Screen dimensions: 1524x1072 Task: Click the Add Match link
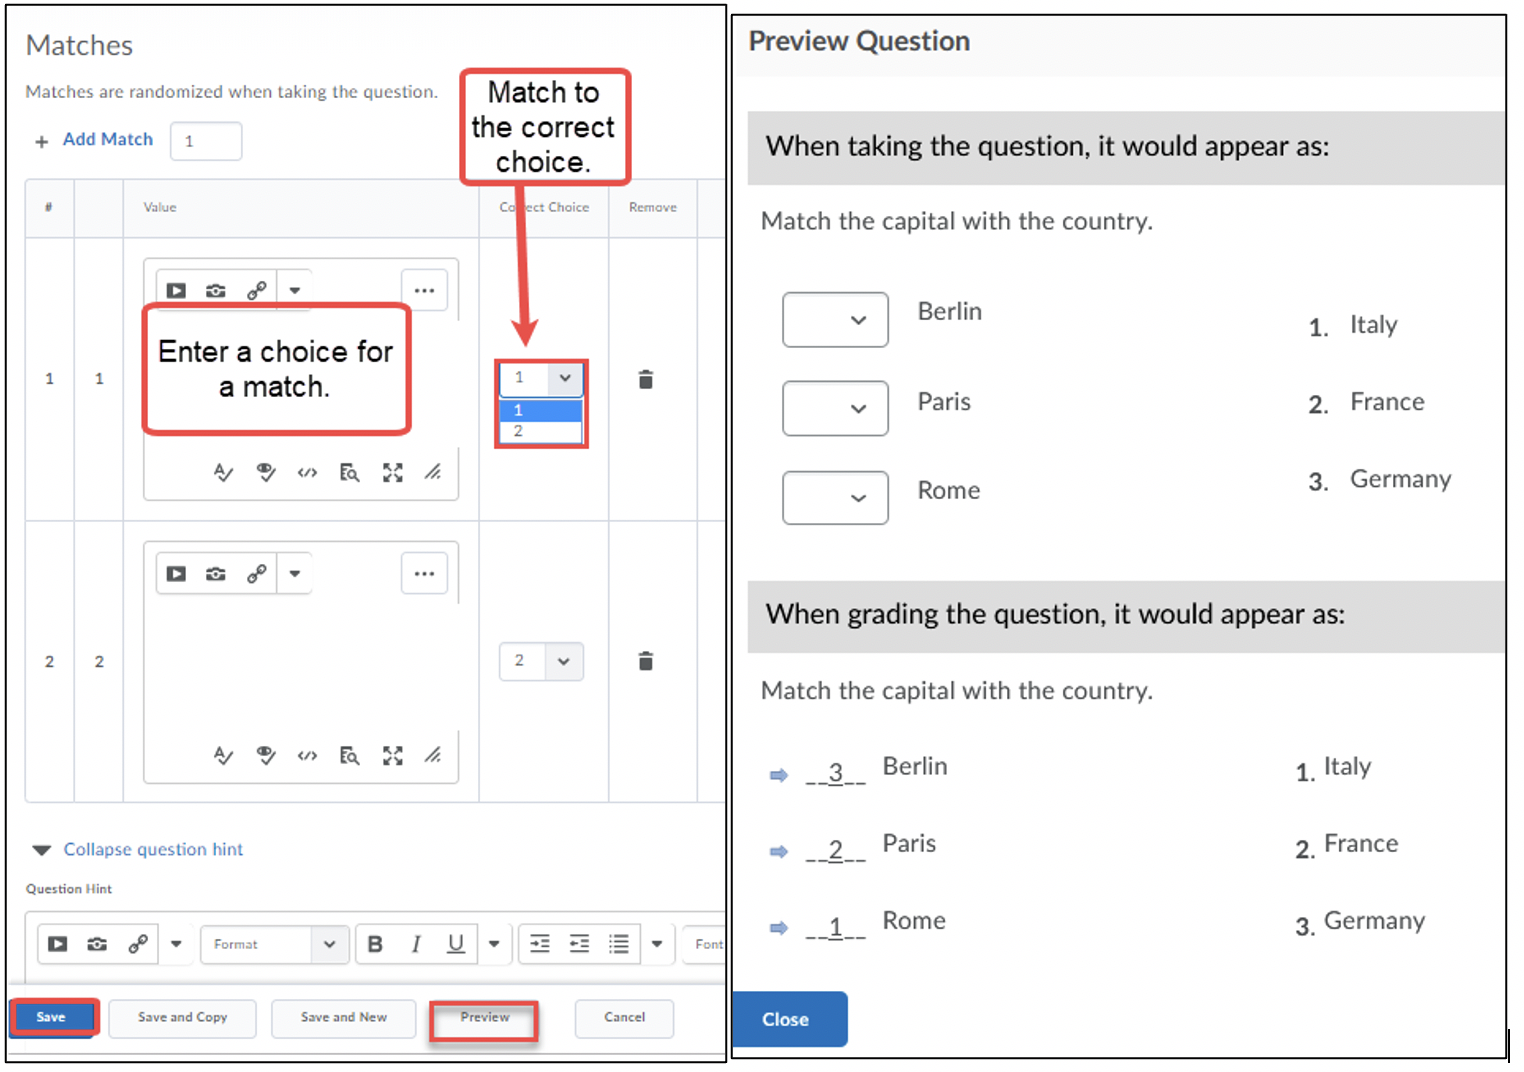tap(107, 139)
